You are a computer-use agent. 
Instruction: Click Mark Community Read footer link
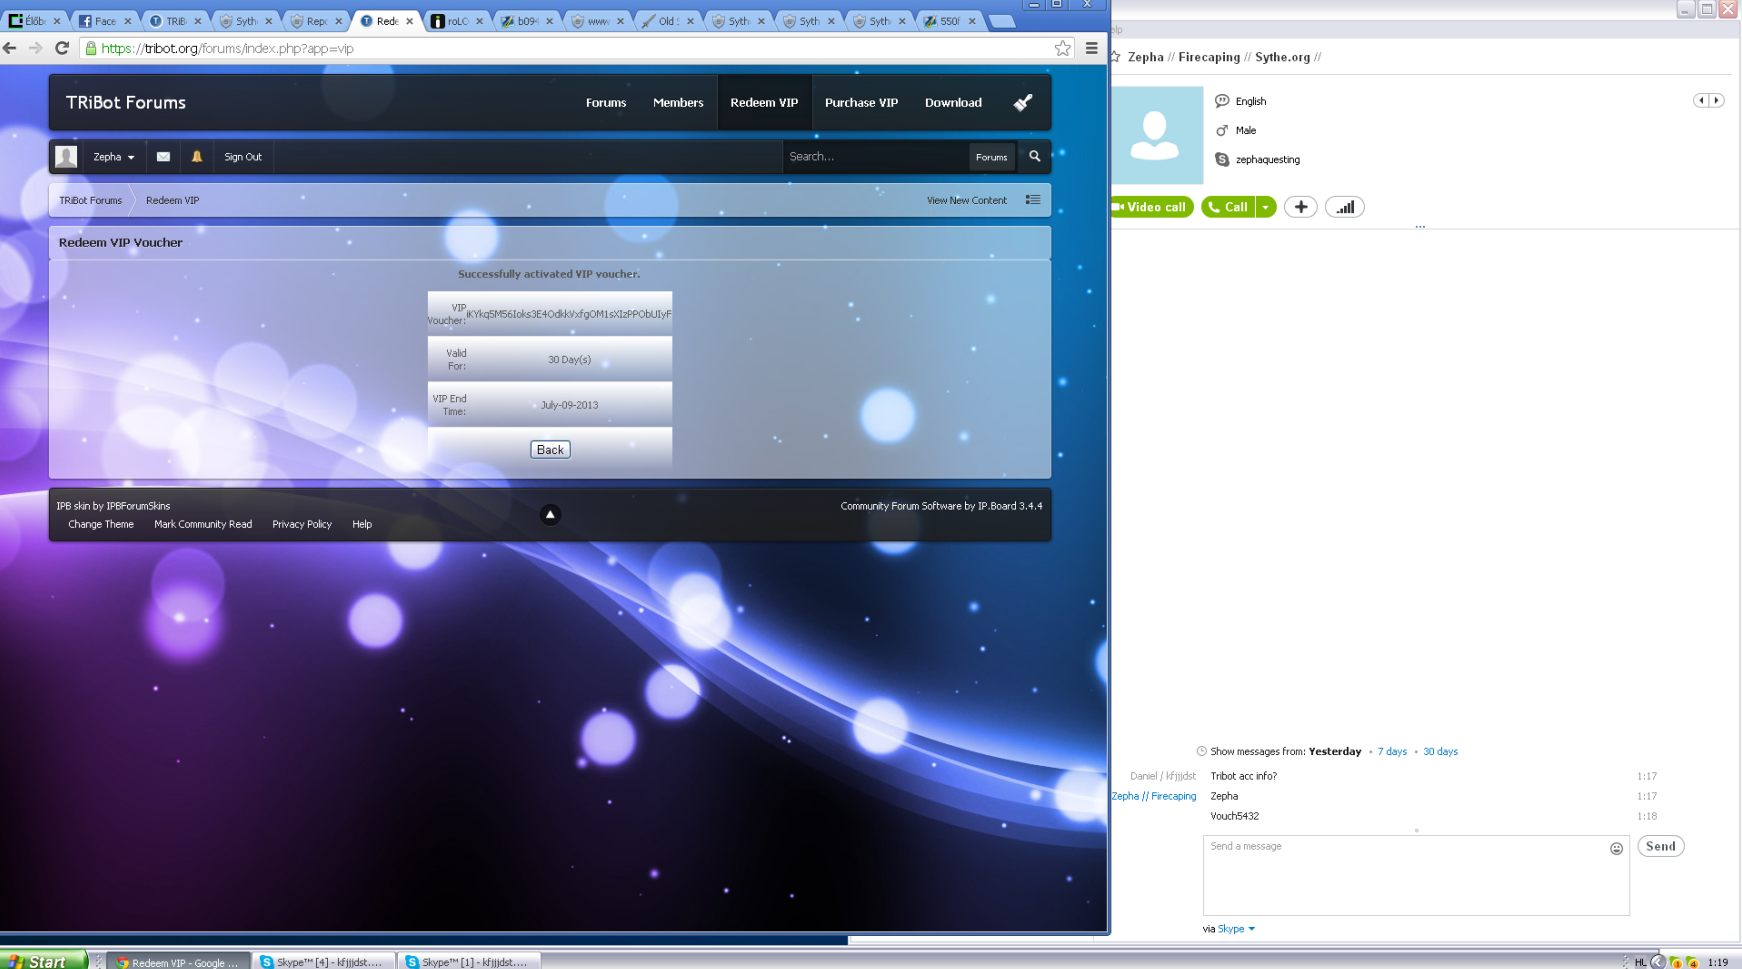203,524
